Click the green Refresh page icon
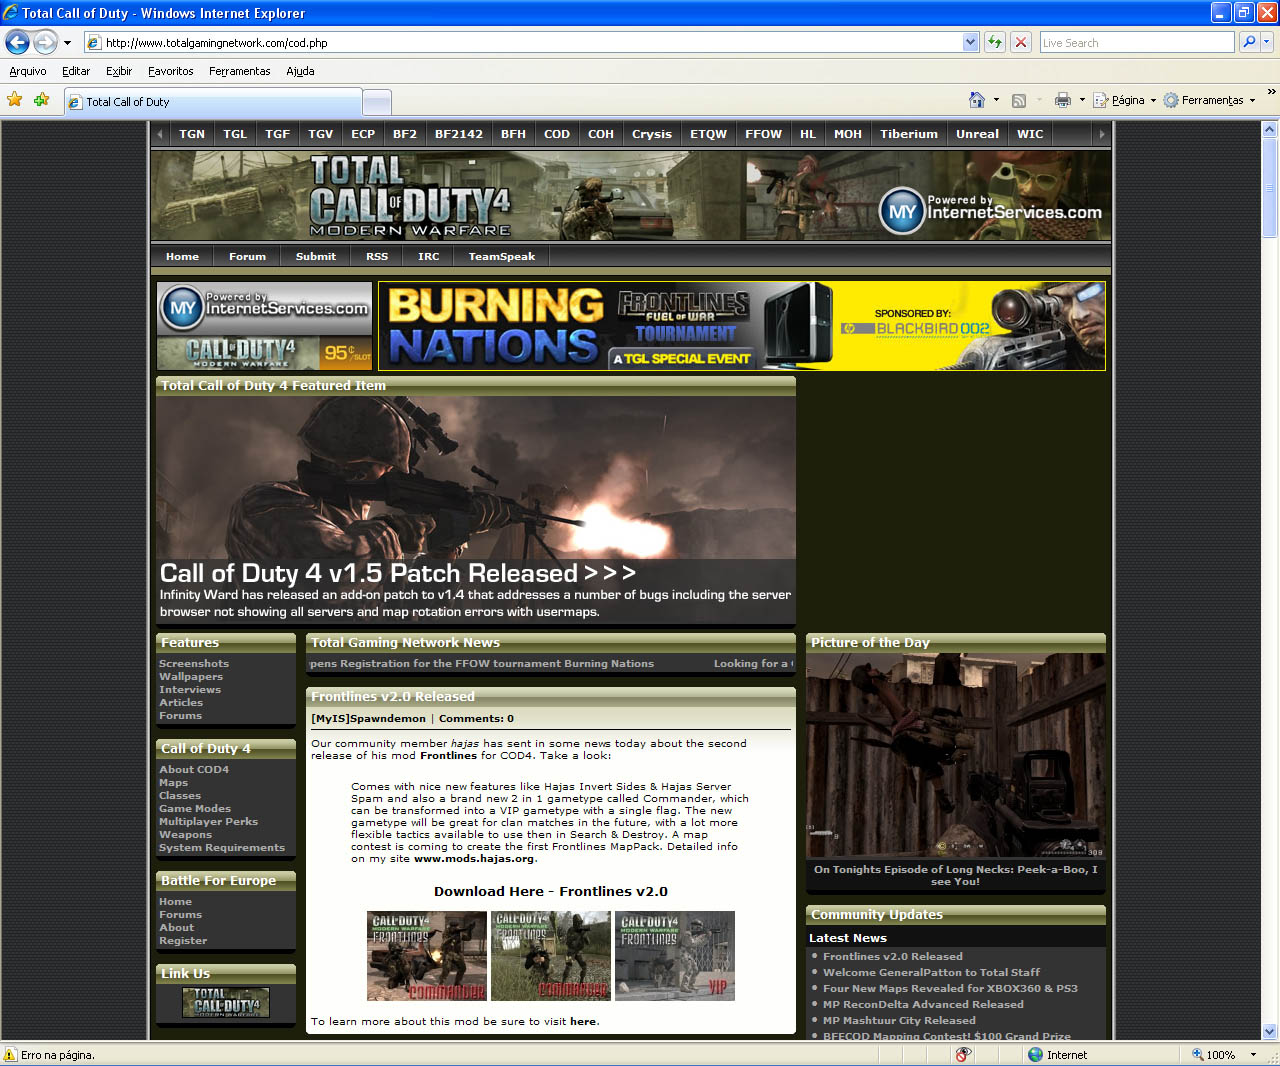The image size is (1280, 1066). coord(994,42)
